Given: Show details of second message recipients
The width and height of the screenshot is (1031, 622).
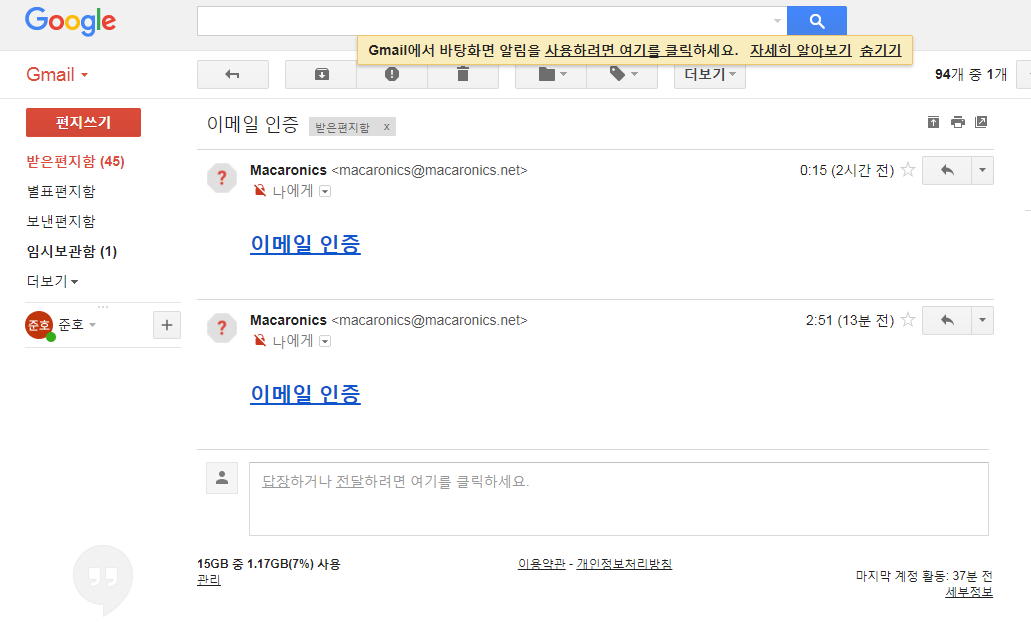Looking at the screenshot, I should (325, 341).
